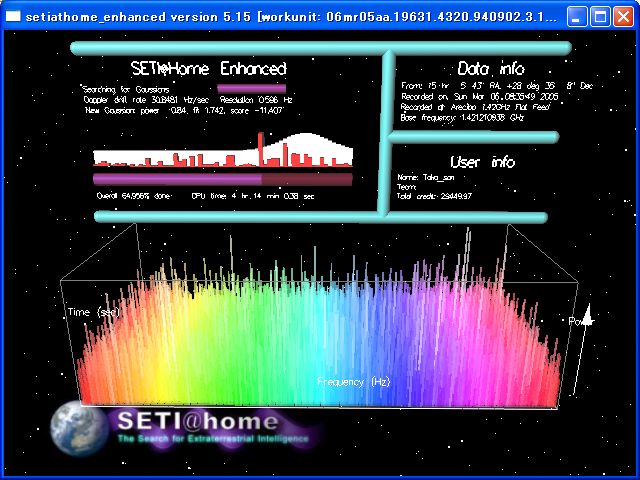Click the 'Frequency (Hz)' axis label
Viewport: 640px width, 480px height.
click(x=354, y=382)
